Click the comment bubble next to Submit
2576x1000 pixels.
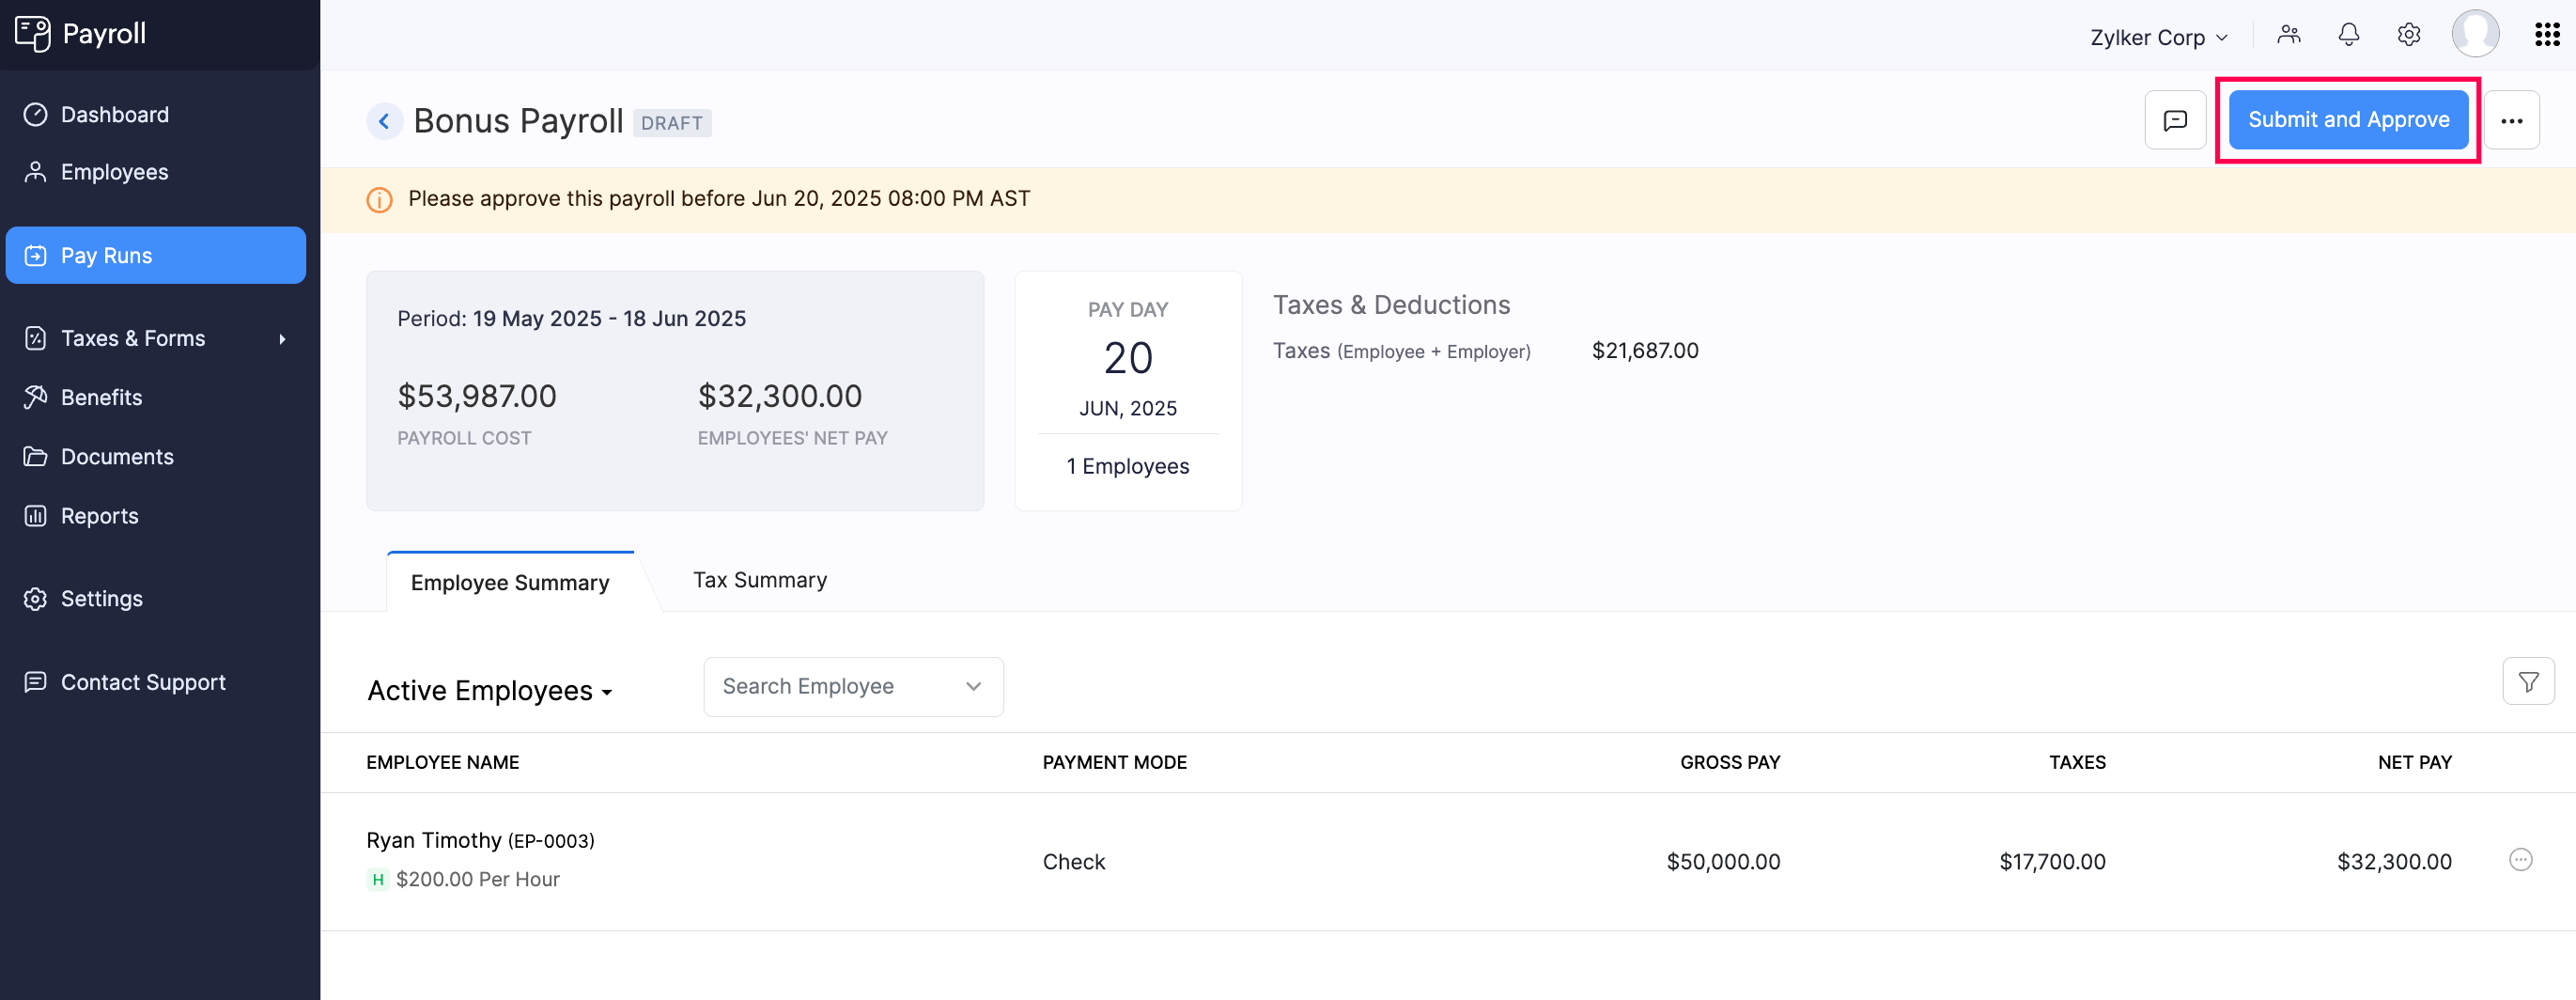pyautogui.click(x=2175, y=119)
